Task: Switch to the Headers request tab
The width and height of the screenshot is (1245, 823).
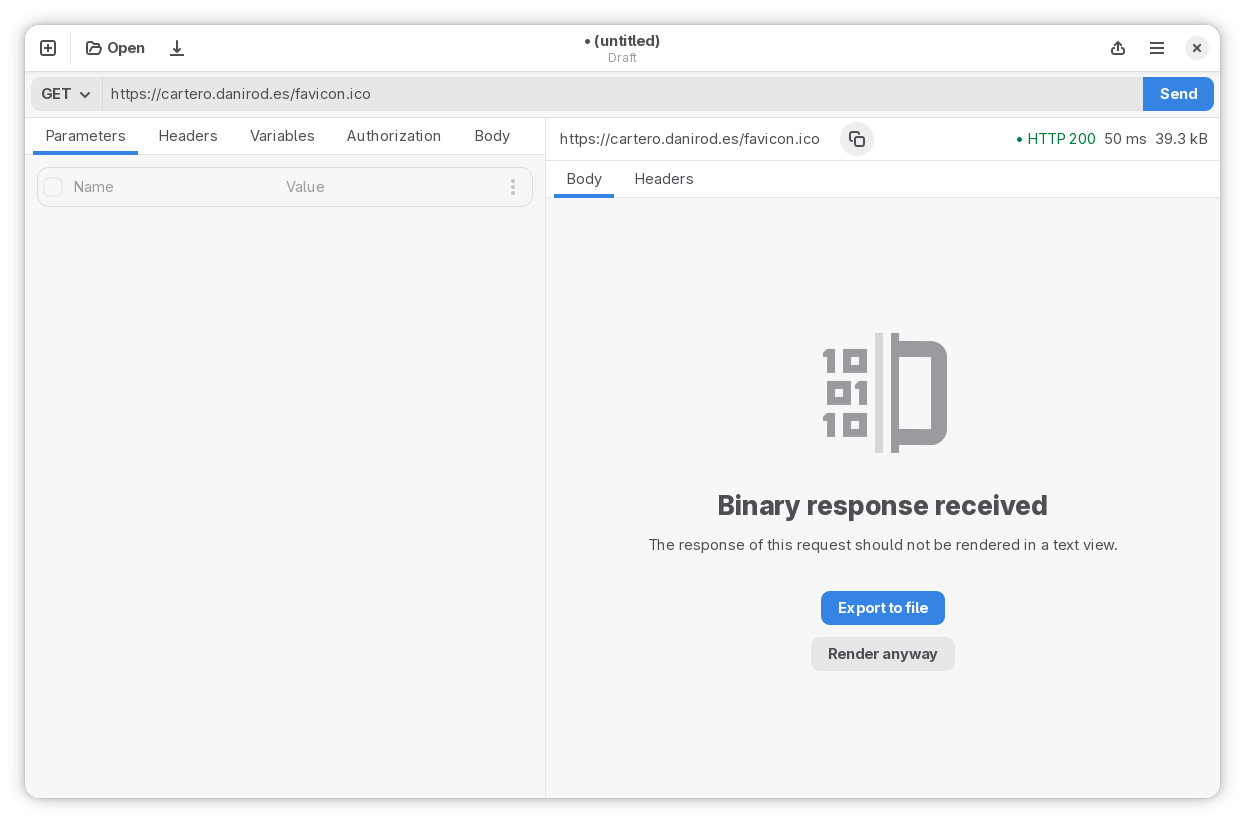Action: 188,136
